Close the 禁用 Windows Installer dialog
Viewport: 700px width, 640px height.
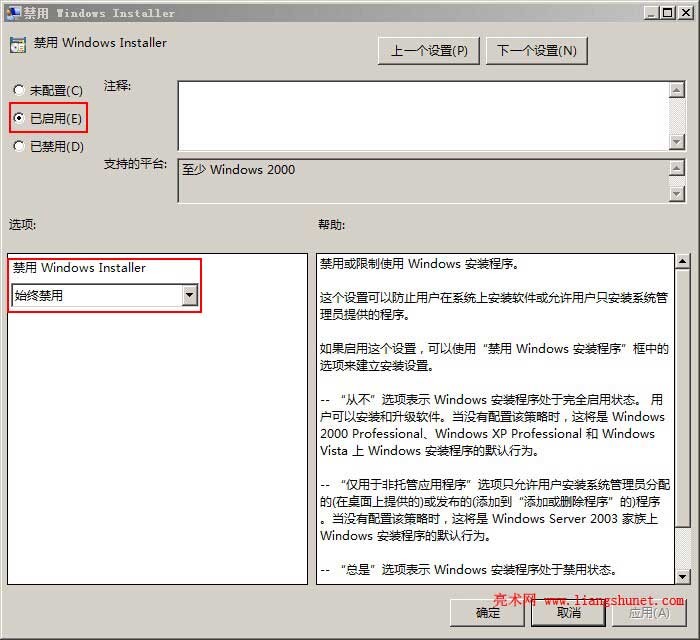click(685, 12)
